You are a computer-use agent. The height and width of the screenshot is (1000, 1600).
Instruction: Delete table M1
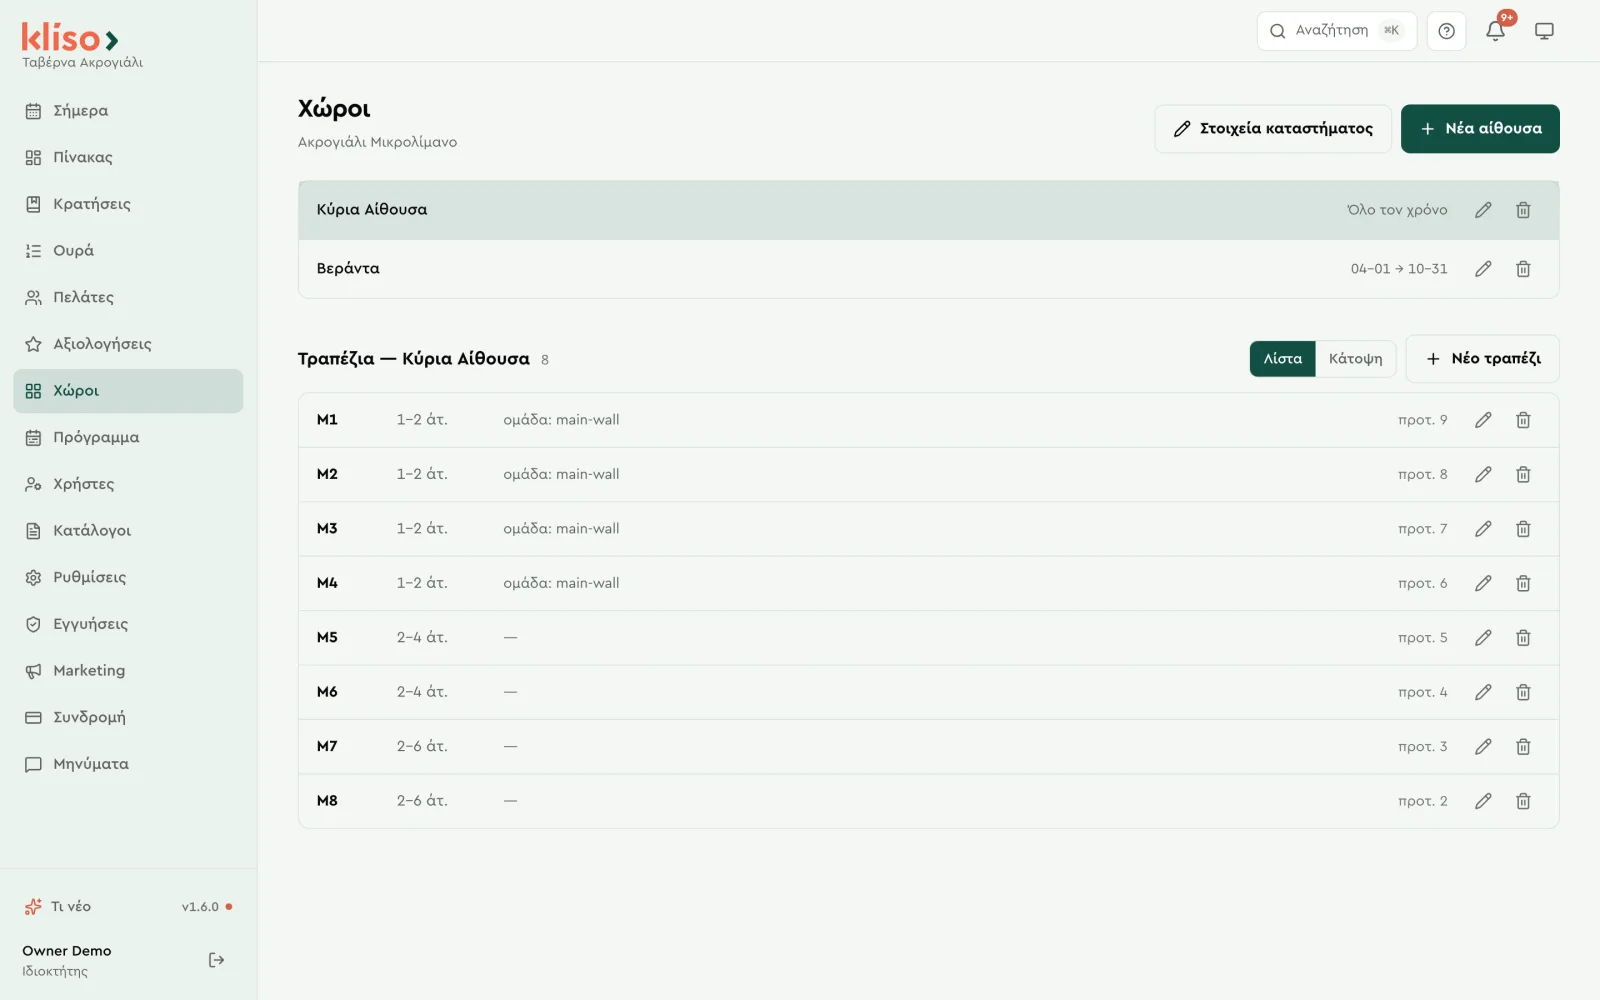[1523, 420]
